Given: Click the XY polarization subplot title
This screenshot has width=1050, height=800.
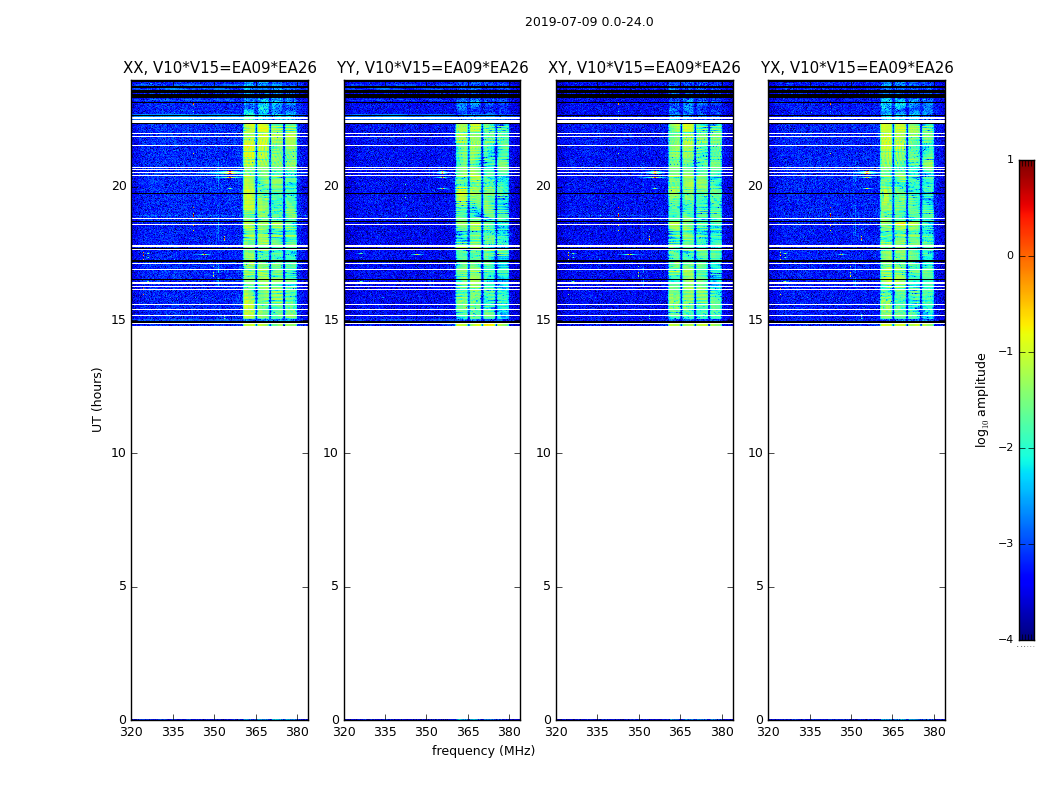Looking at the screenshot, I should click(644, 68).
